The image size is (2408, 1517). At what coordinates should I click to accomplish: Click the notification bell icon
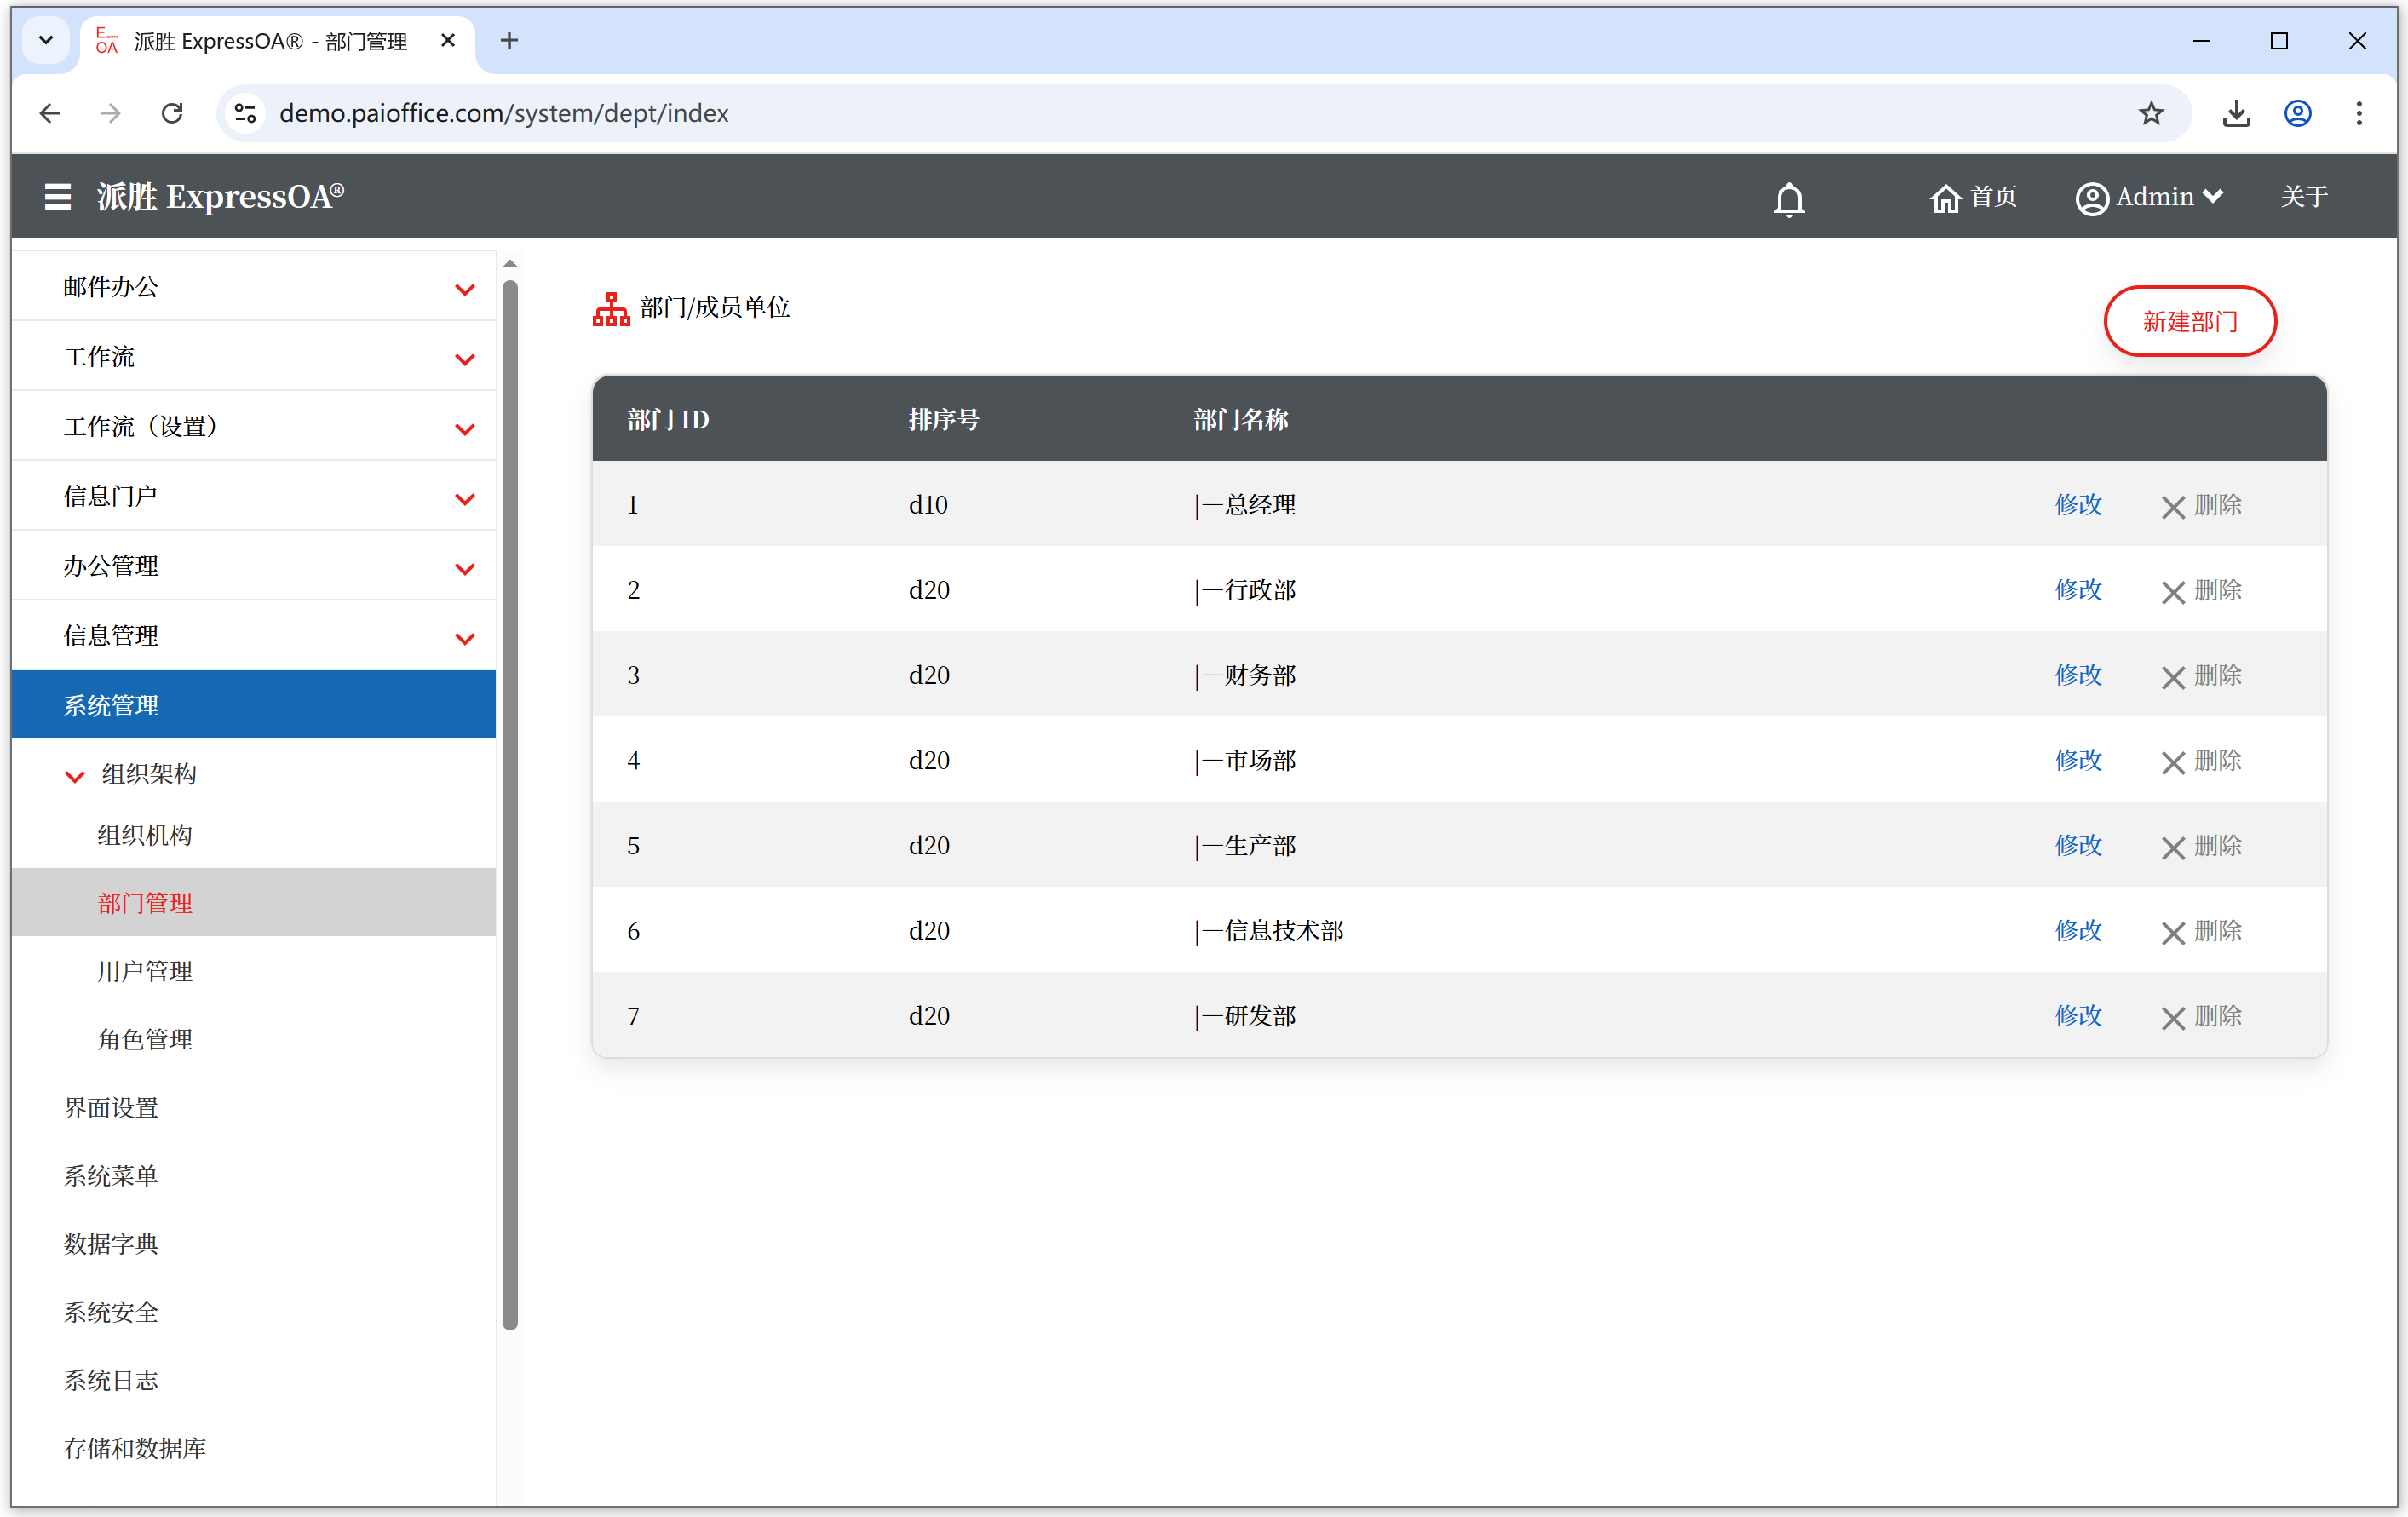coord(1788,199)
